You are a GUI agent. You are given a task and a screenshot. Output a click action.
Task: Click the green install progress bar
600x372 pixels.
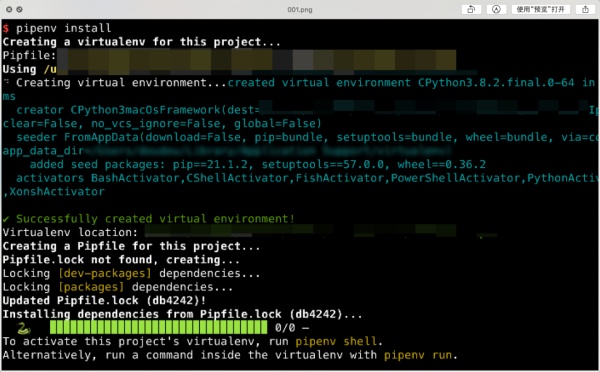pyautogui.click(x=158, y=328)
